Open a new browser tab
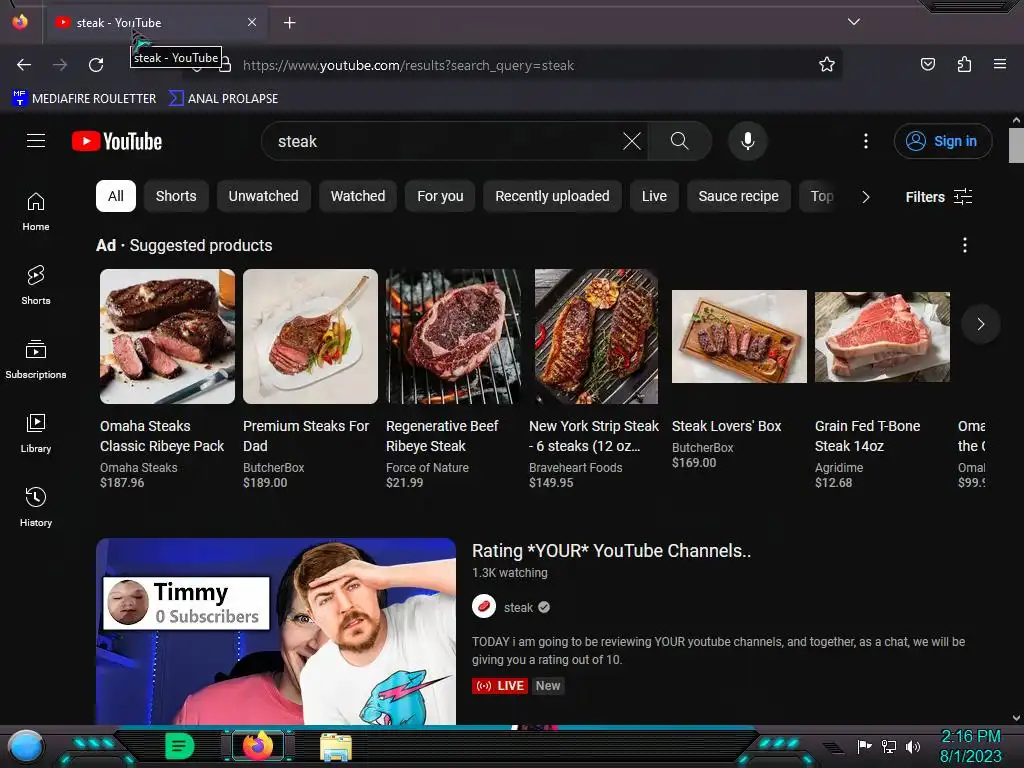The image size is (1024, 768). click(x=289, y=23)
